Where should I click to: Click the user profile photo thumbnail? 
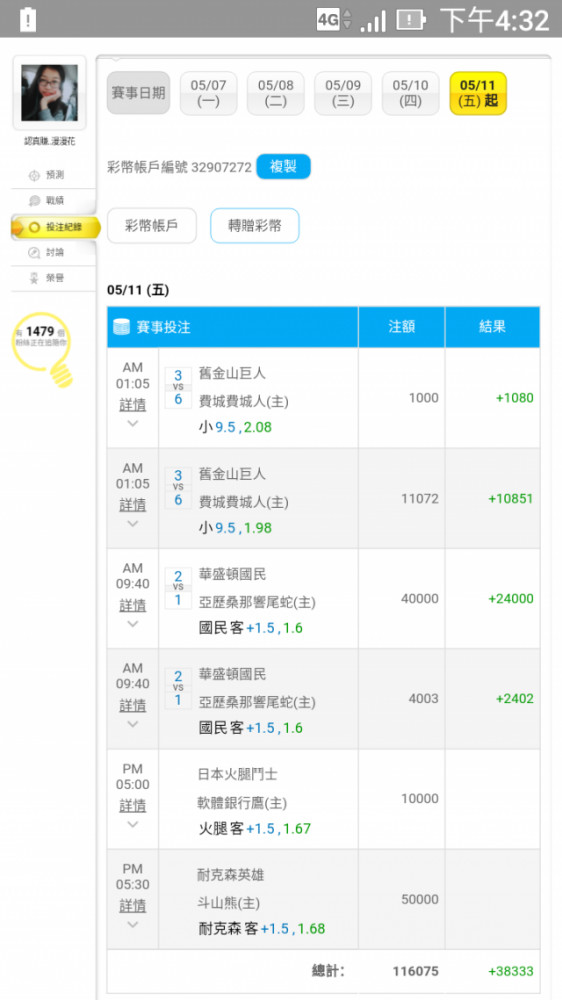tap(49, 93)
